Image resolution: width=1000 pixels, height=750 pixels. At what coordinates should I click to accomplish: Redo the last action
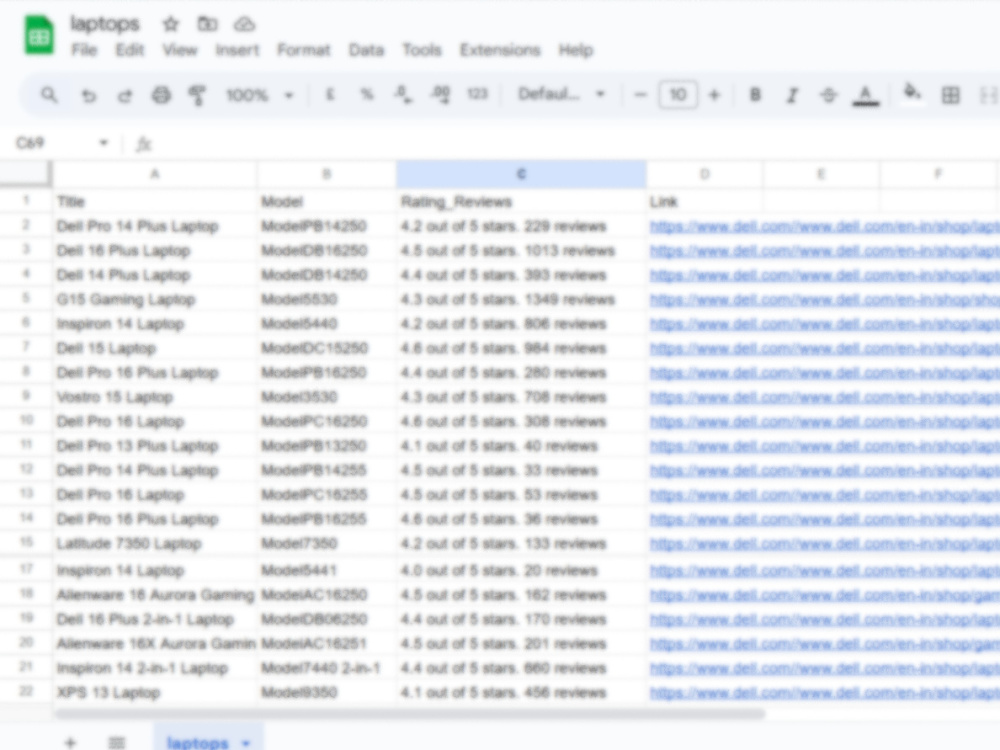(124, 95)
